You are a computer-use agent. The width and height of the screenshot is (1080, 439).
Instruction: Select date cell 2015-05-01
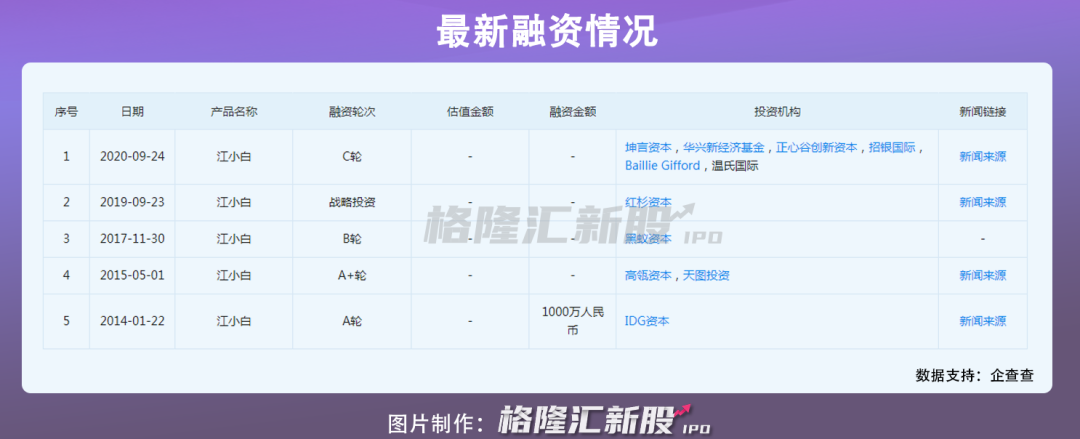(132, 275)
